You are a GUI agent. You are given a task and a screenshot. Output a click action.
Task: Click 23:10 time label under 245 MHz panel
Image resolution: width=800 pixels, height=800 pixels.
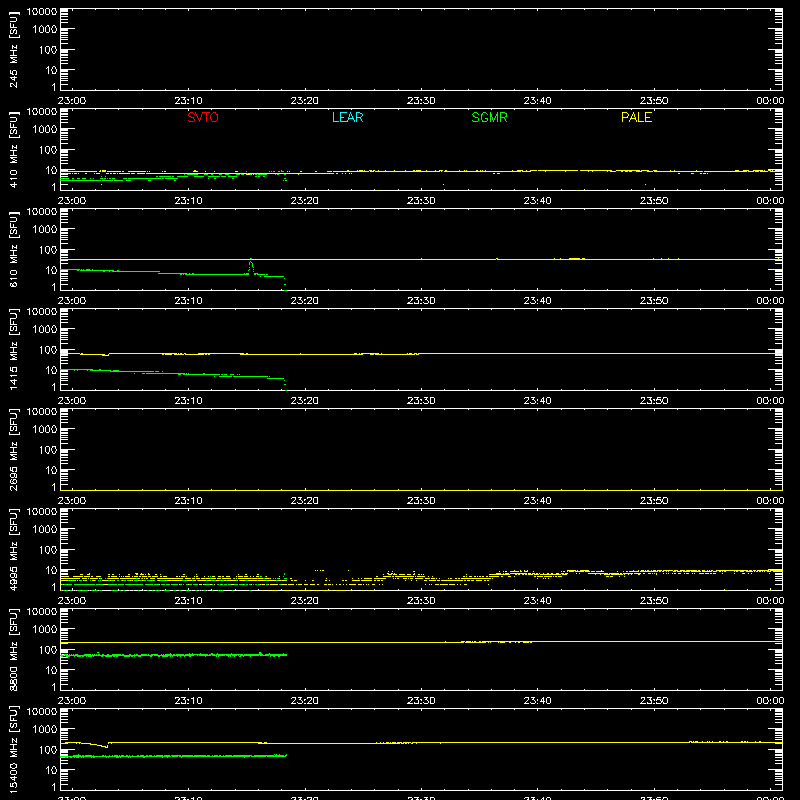click(x=188, y=101)
